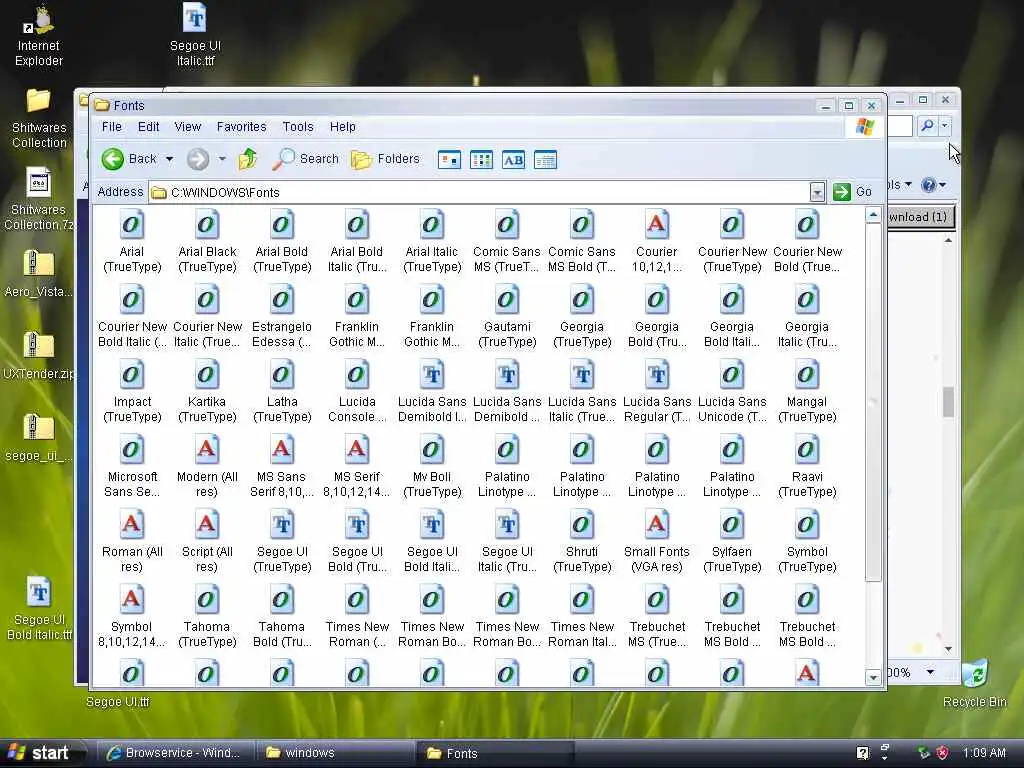Open the Help menu
Image resolution: width=1024 pixels, height=768 pixels.
[342, 127]
